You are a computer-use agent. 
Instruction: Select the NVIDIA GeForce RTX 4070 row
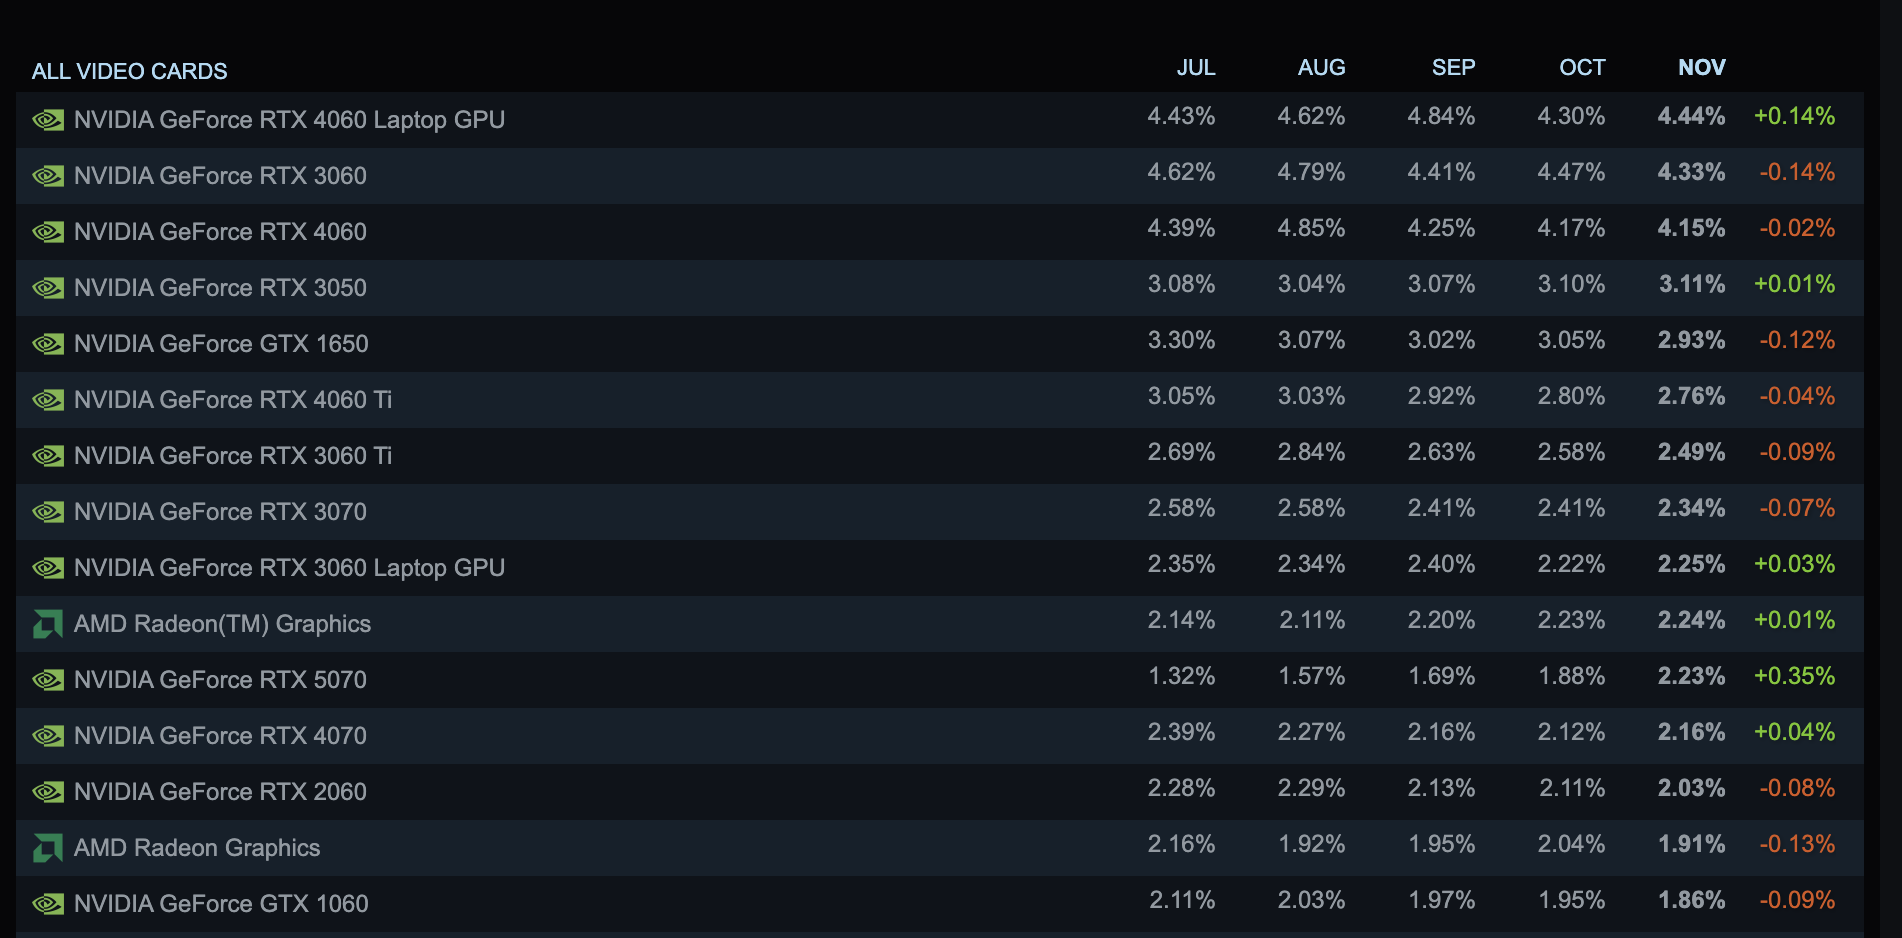pos(220,736)
